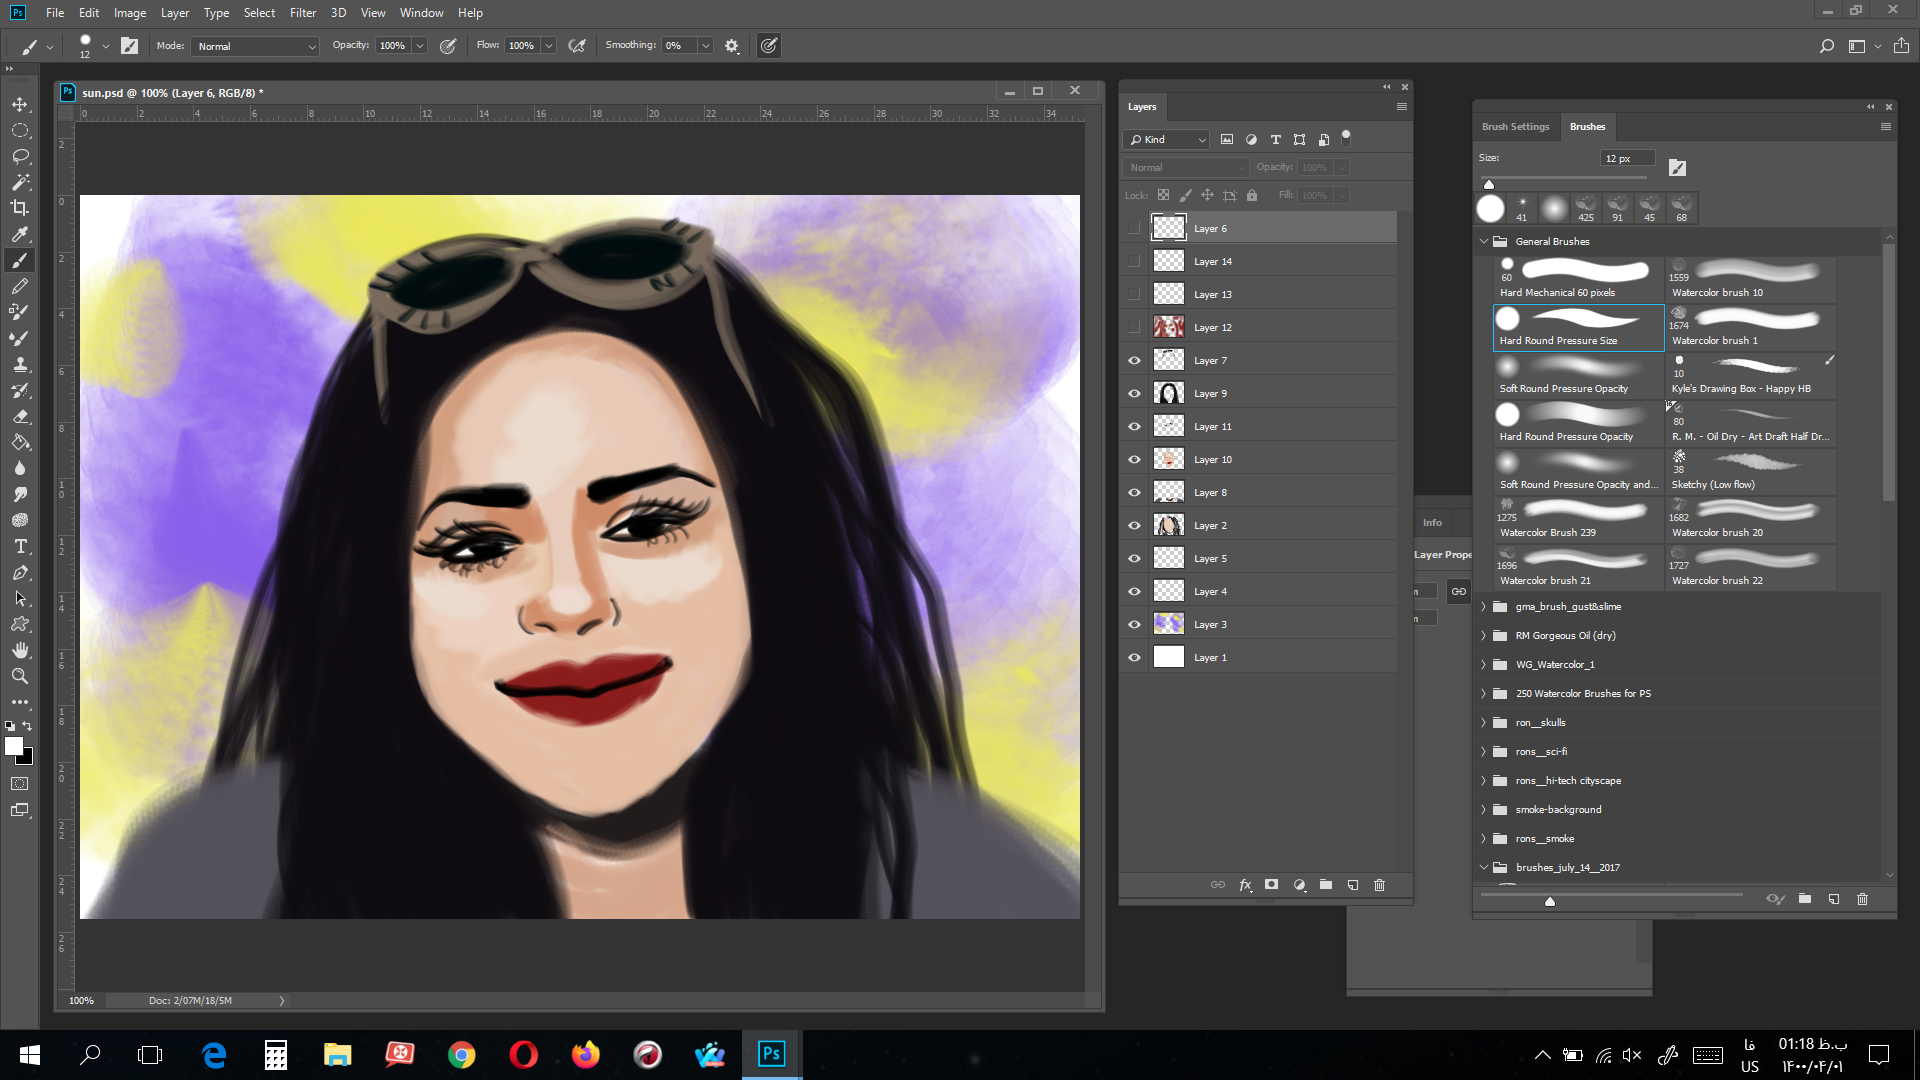
Task: Hide Layer 1 visibility eye
Action: (1134, 657)
